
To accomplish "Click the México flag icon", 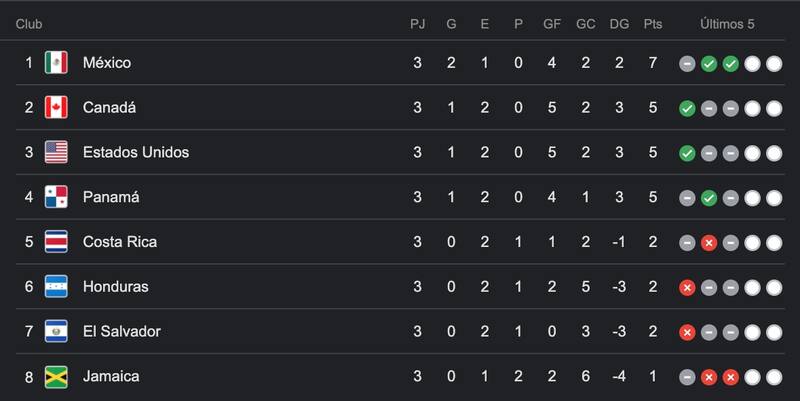I will (56, 63).
